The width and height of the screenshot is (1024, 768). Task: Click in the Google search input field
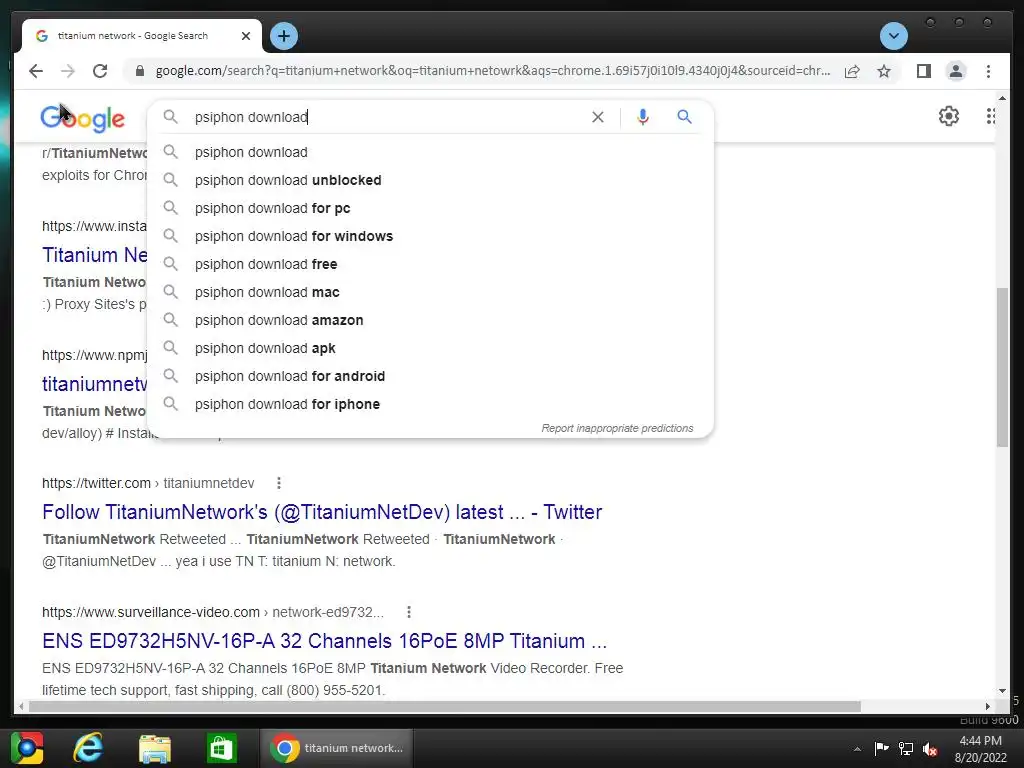pyautogui.click(x=385, y=117)
